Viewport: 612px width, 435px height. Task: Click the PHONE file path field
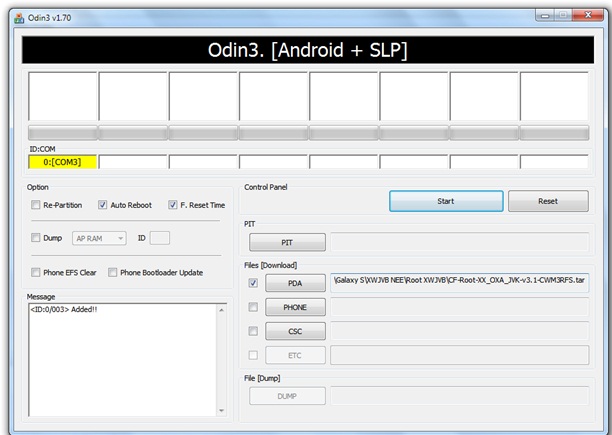[x=460, y=307]
